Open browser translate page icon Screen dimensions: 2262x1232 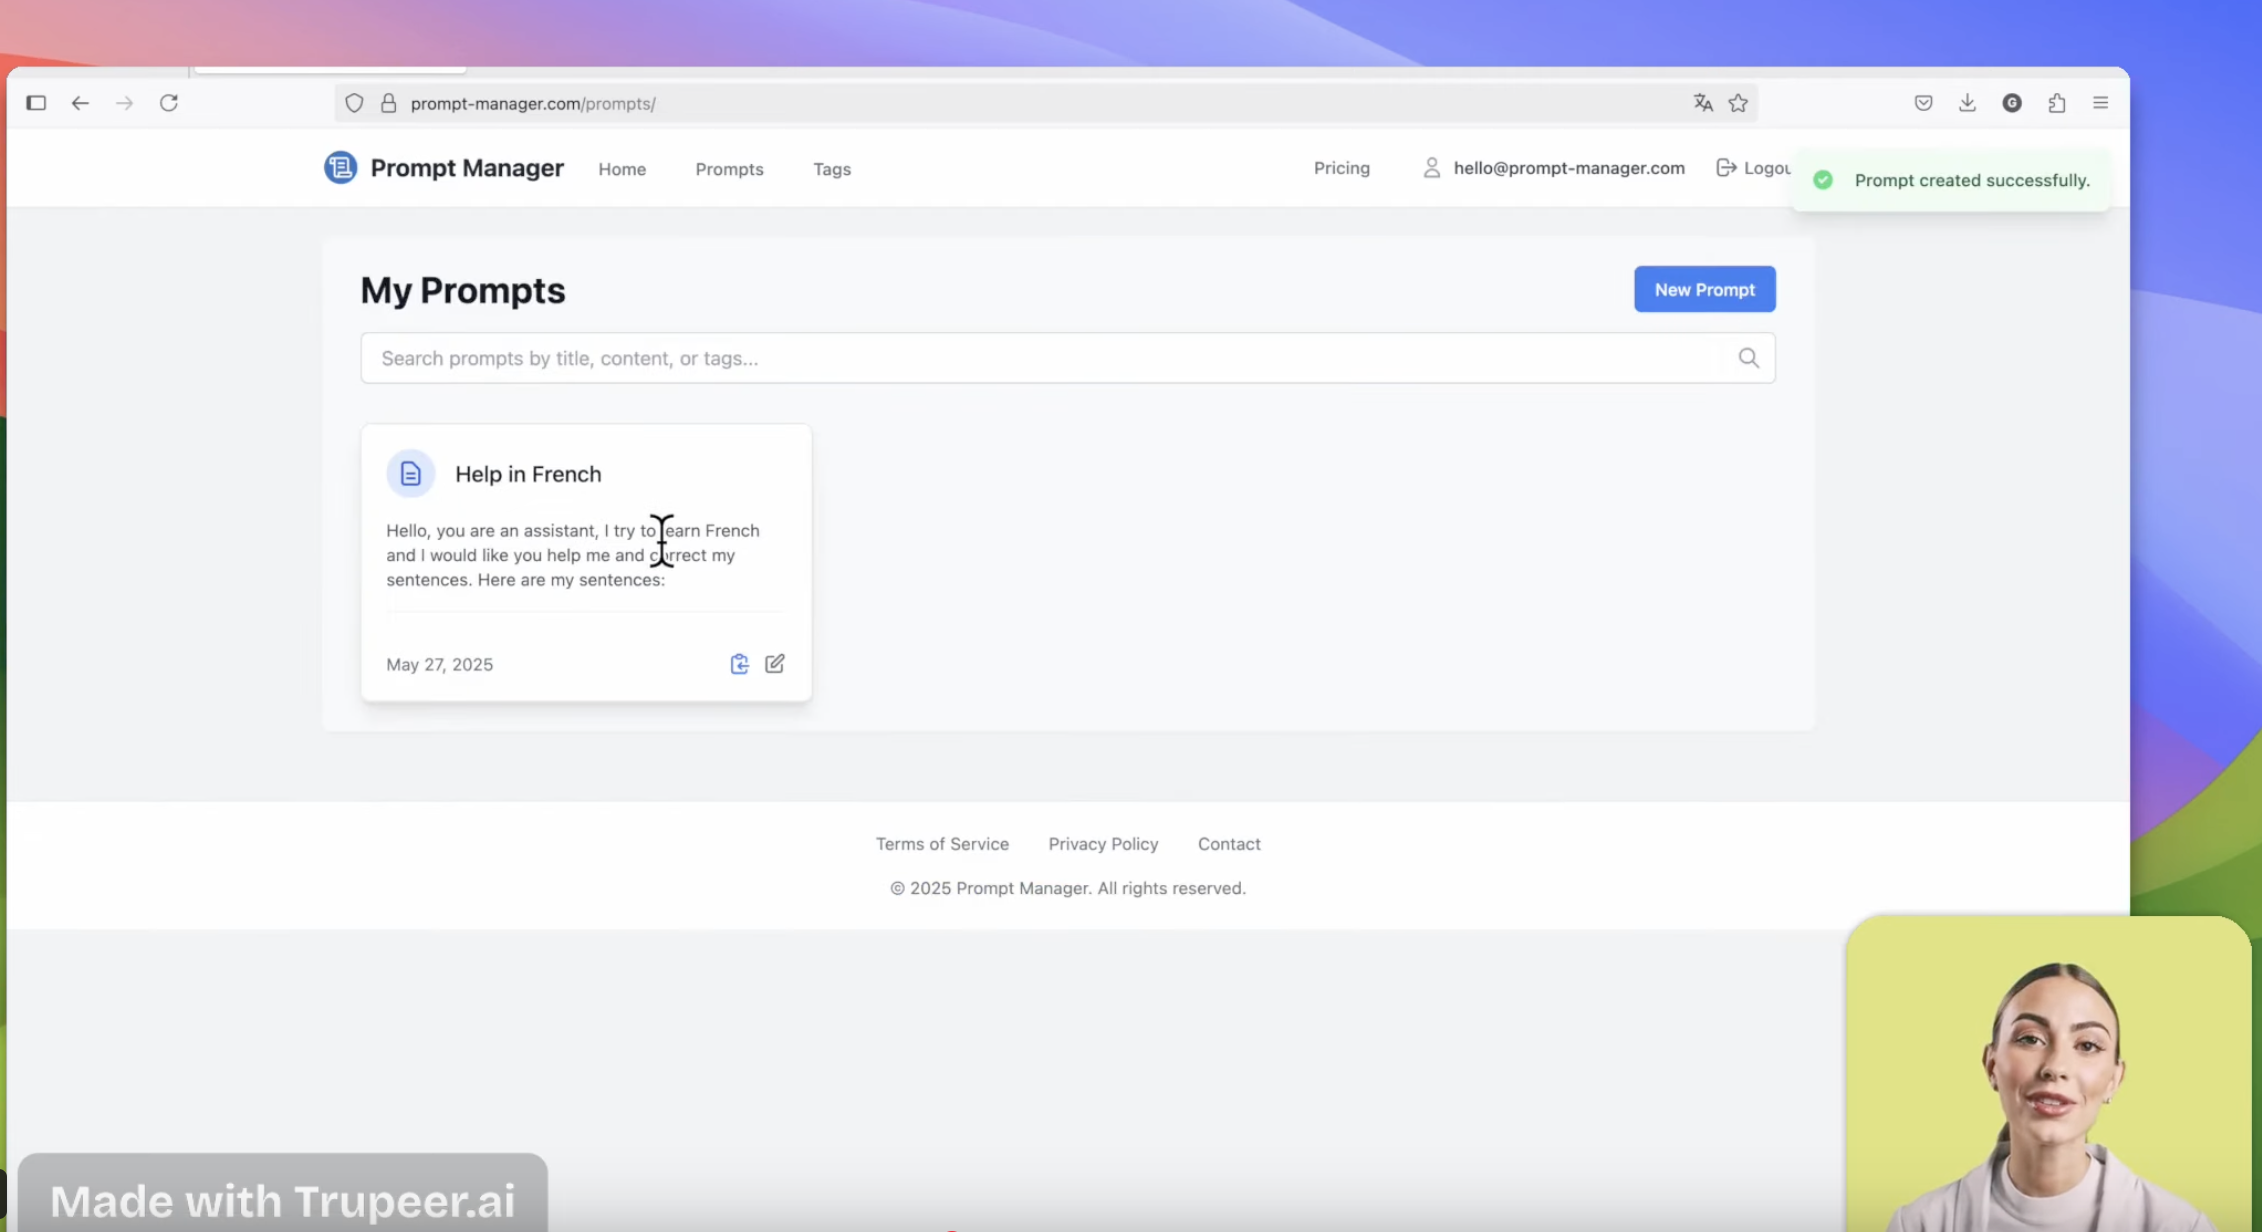(x=1703, y=103)
